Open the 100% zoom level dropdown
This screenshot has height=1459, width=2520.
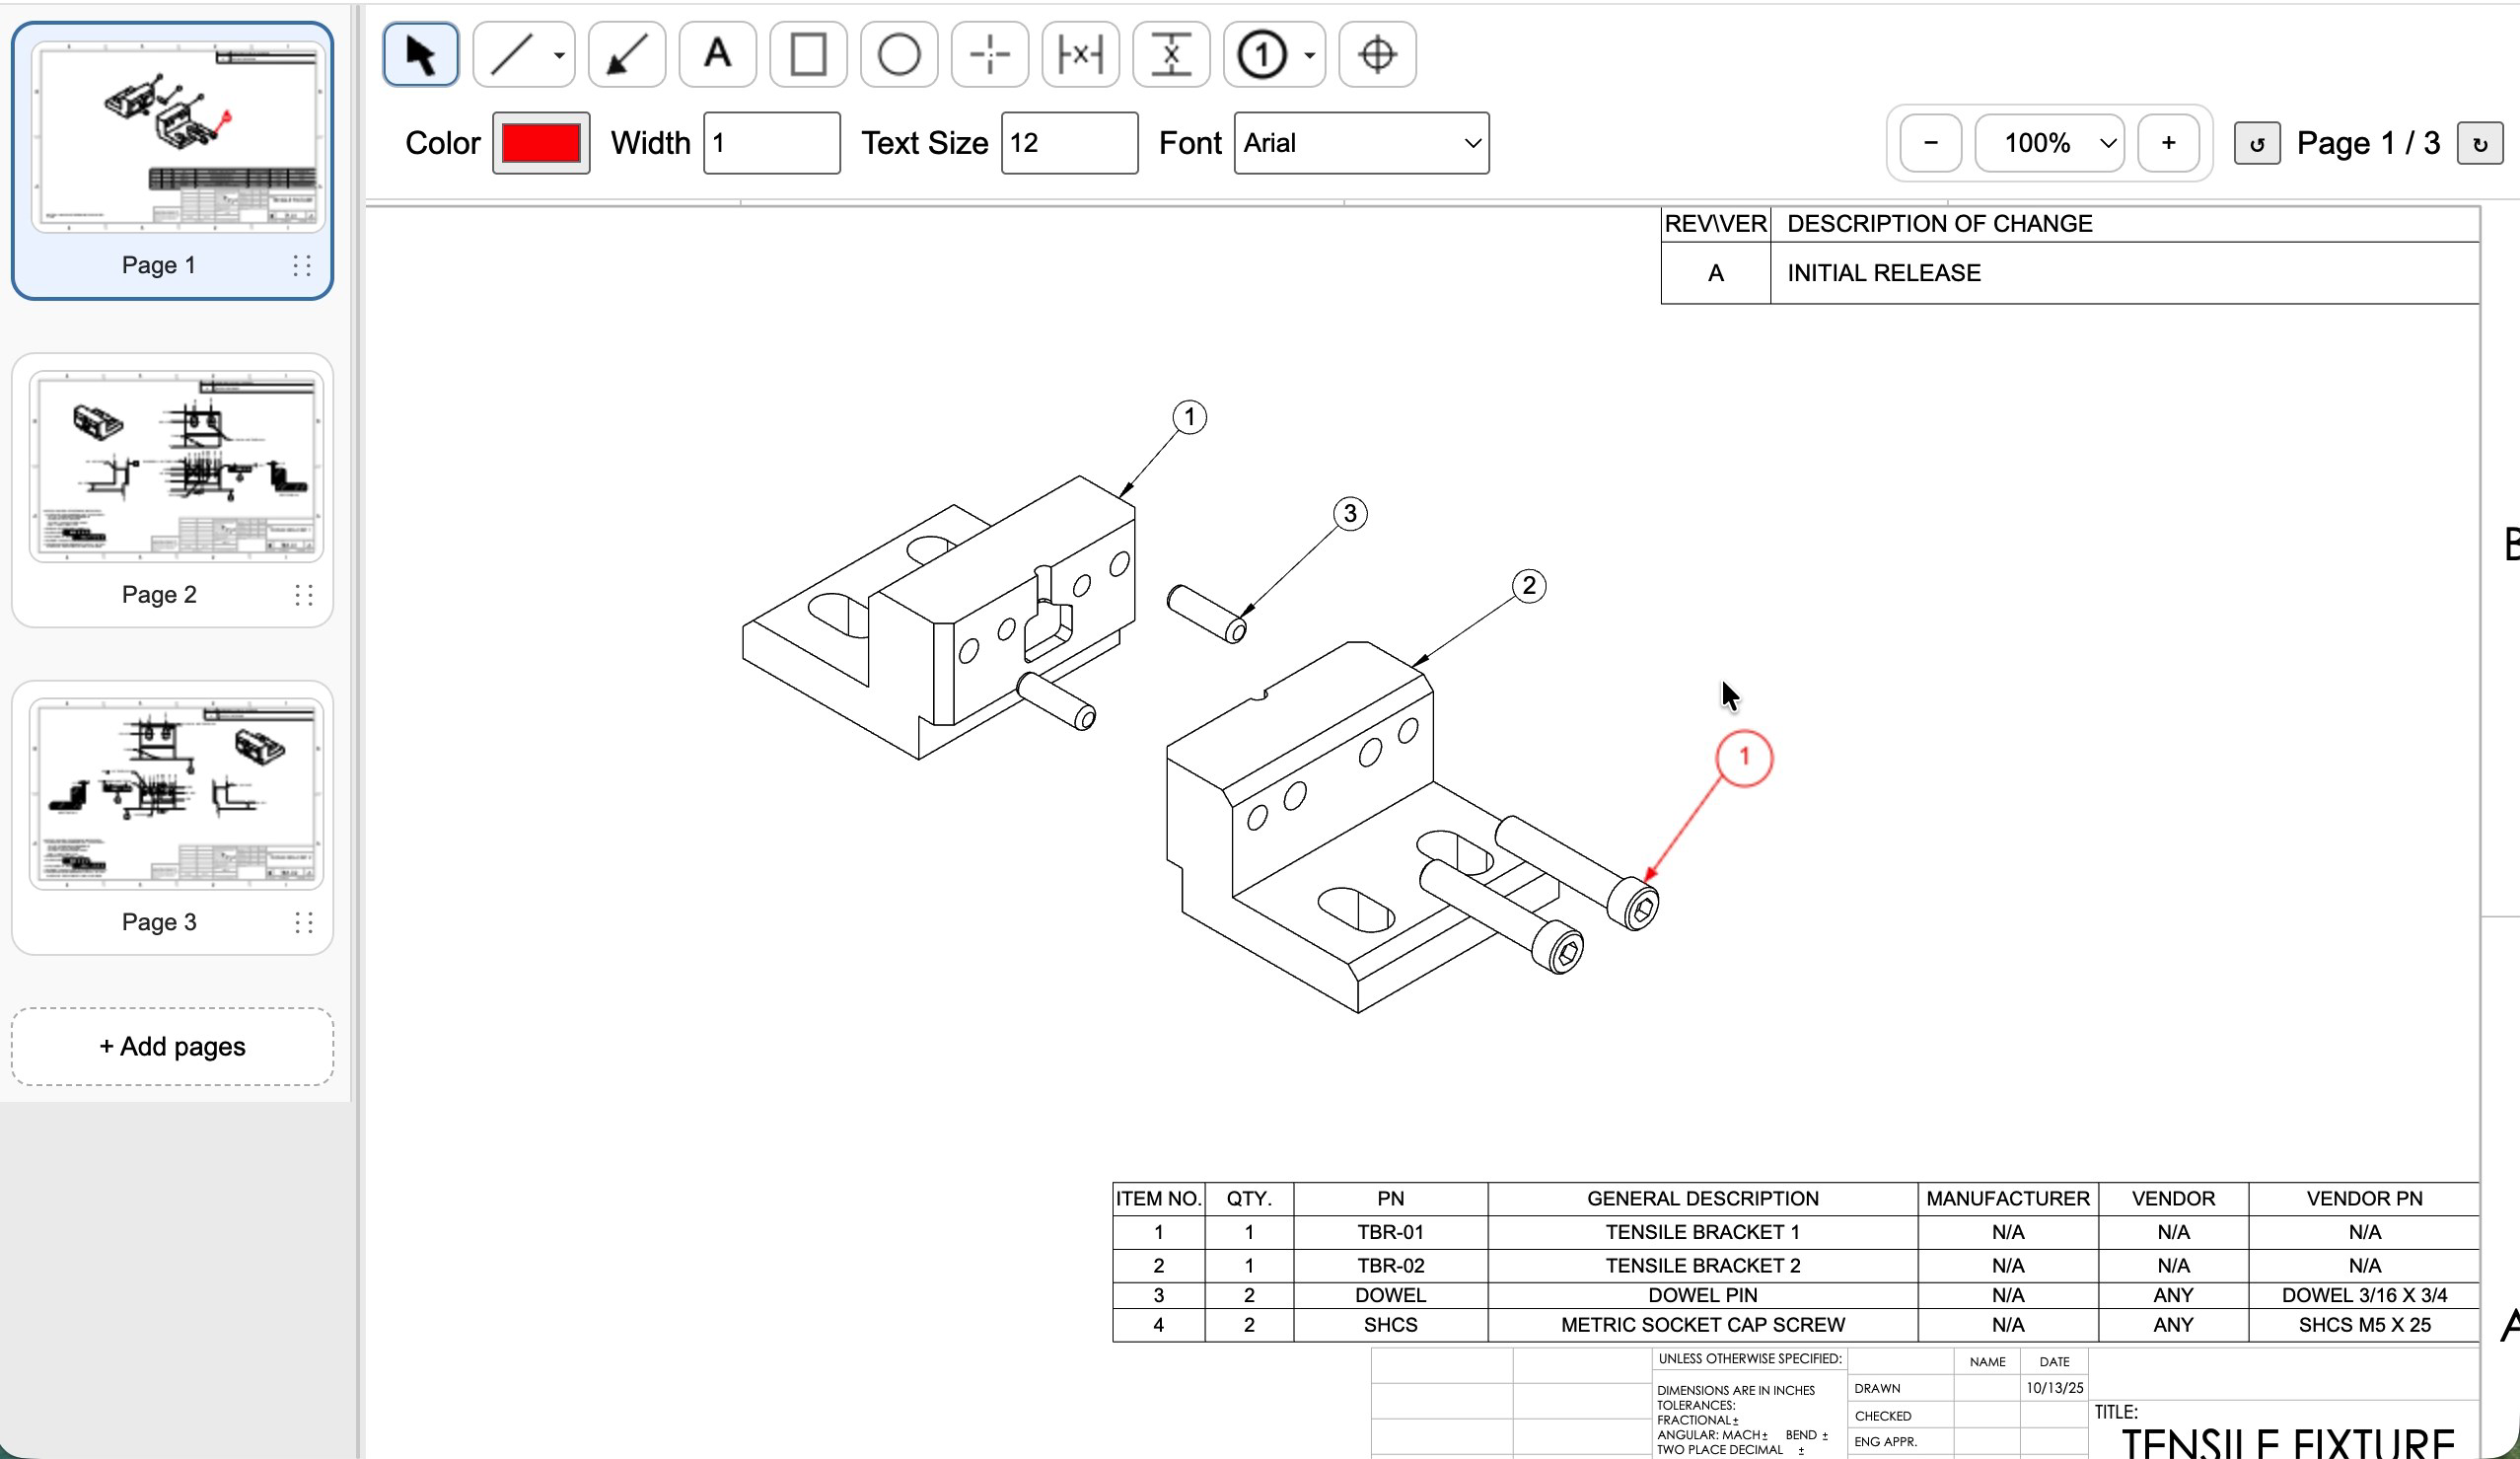(2048, 142)
